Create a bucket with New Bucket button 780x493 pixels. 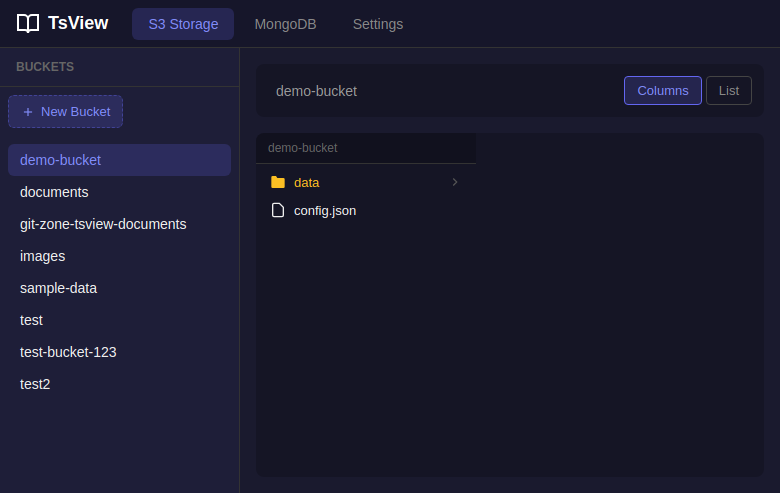tap(66, 112)
